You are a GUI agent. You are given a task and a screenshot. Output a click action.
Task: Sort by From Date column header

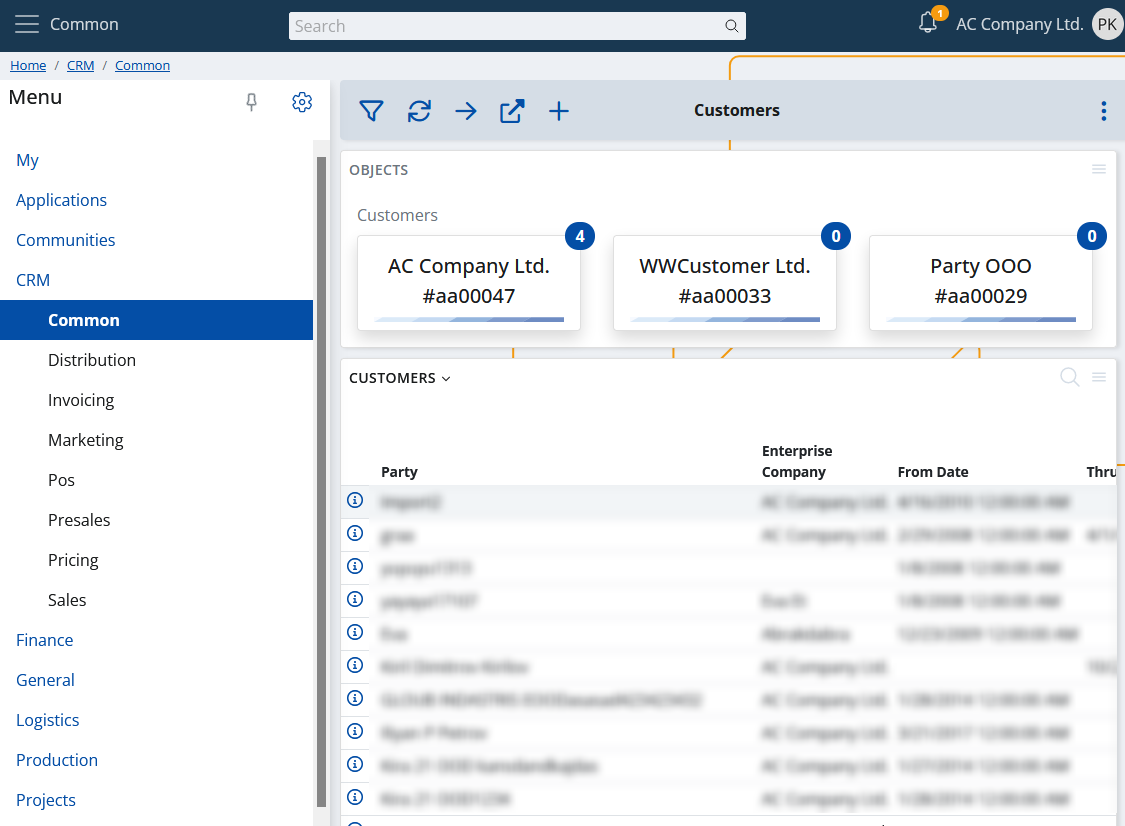[933, 472]
